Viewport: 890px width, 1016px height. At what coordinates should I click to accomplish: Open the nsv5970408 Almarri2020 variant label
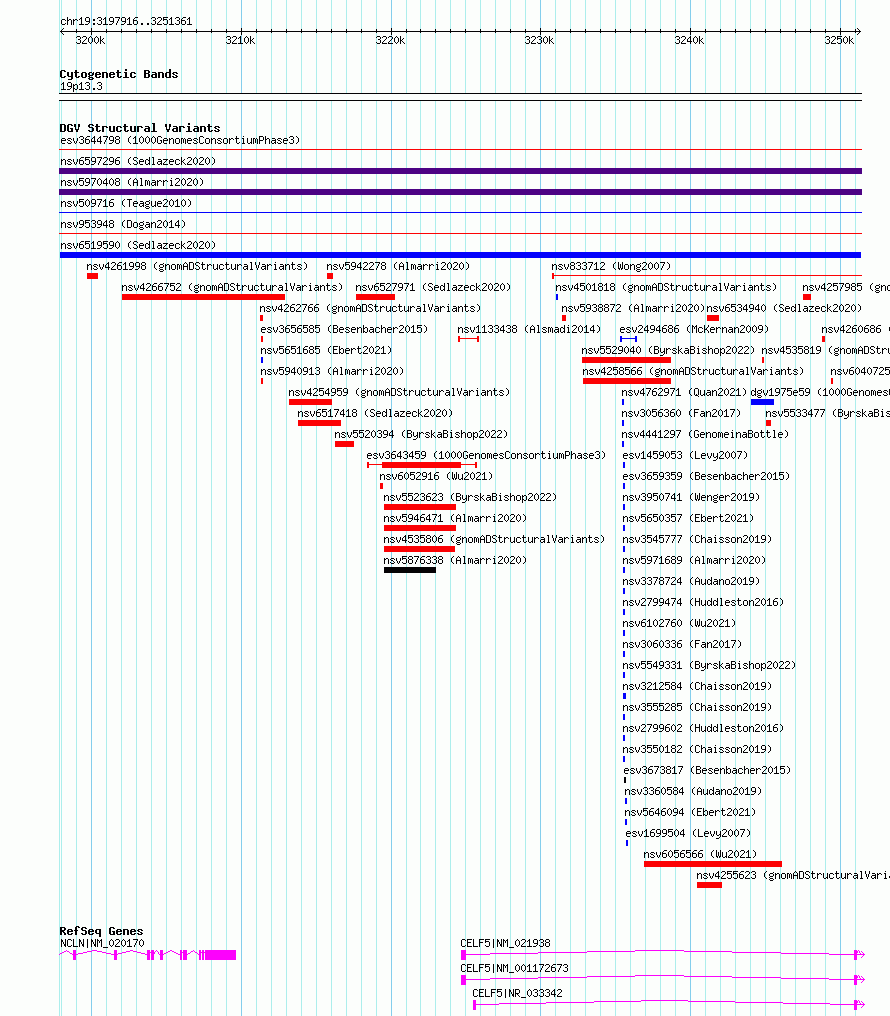tap(132, 182)
